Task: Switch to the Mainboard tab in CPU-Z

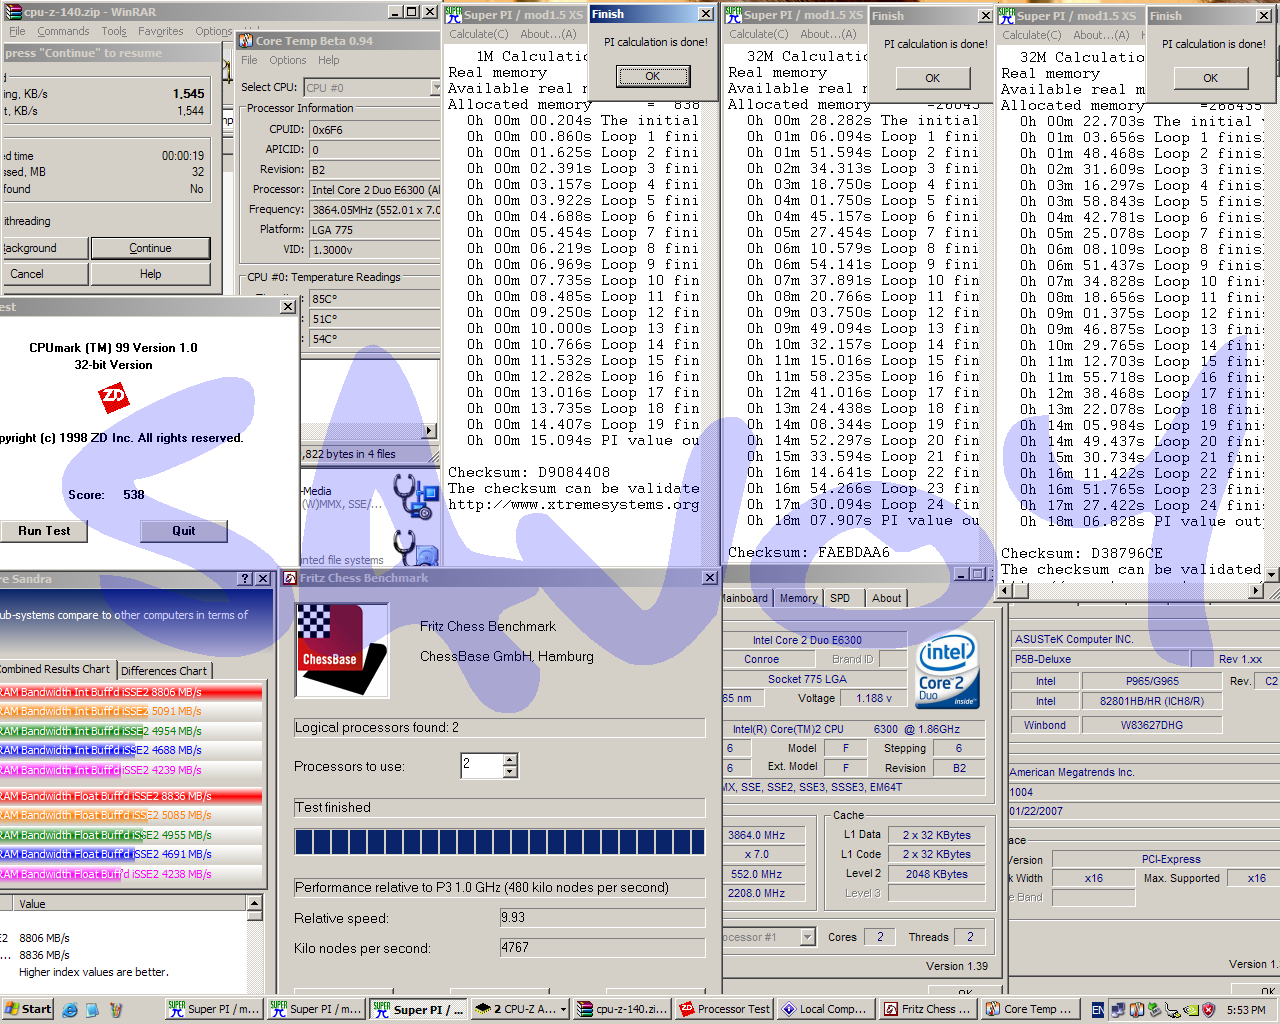Action: (745, 598)
